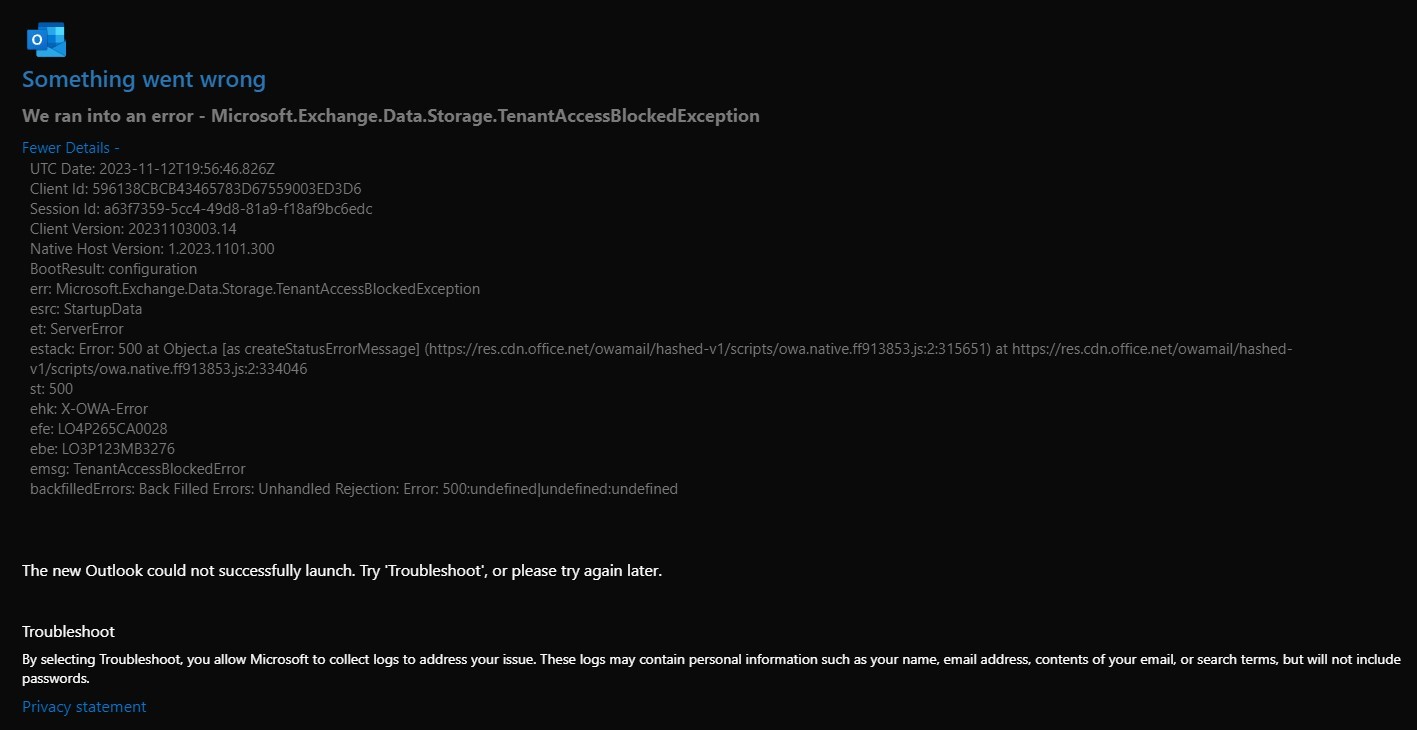Viewport: 1417px width, 730px height.
Task: Click the TenantAccessBlockedException error headline
Action: (x=391, y=116)
